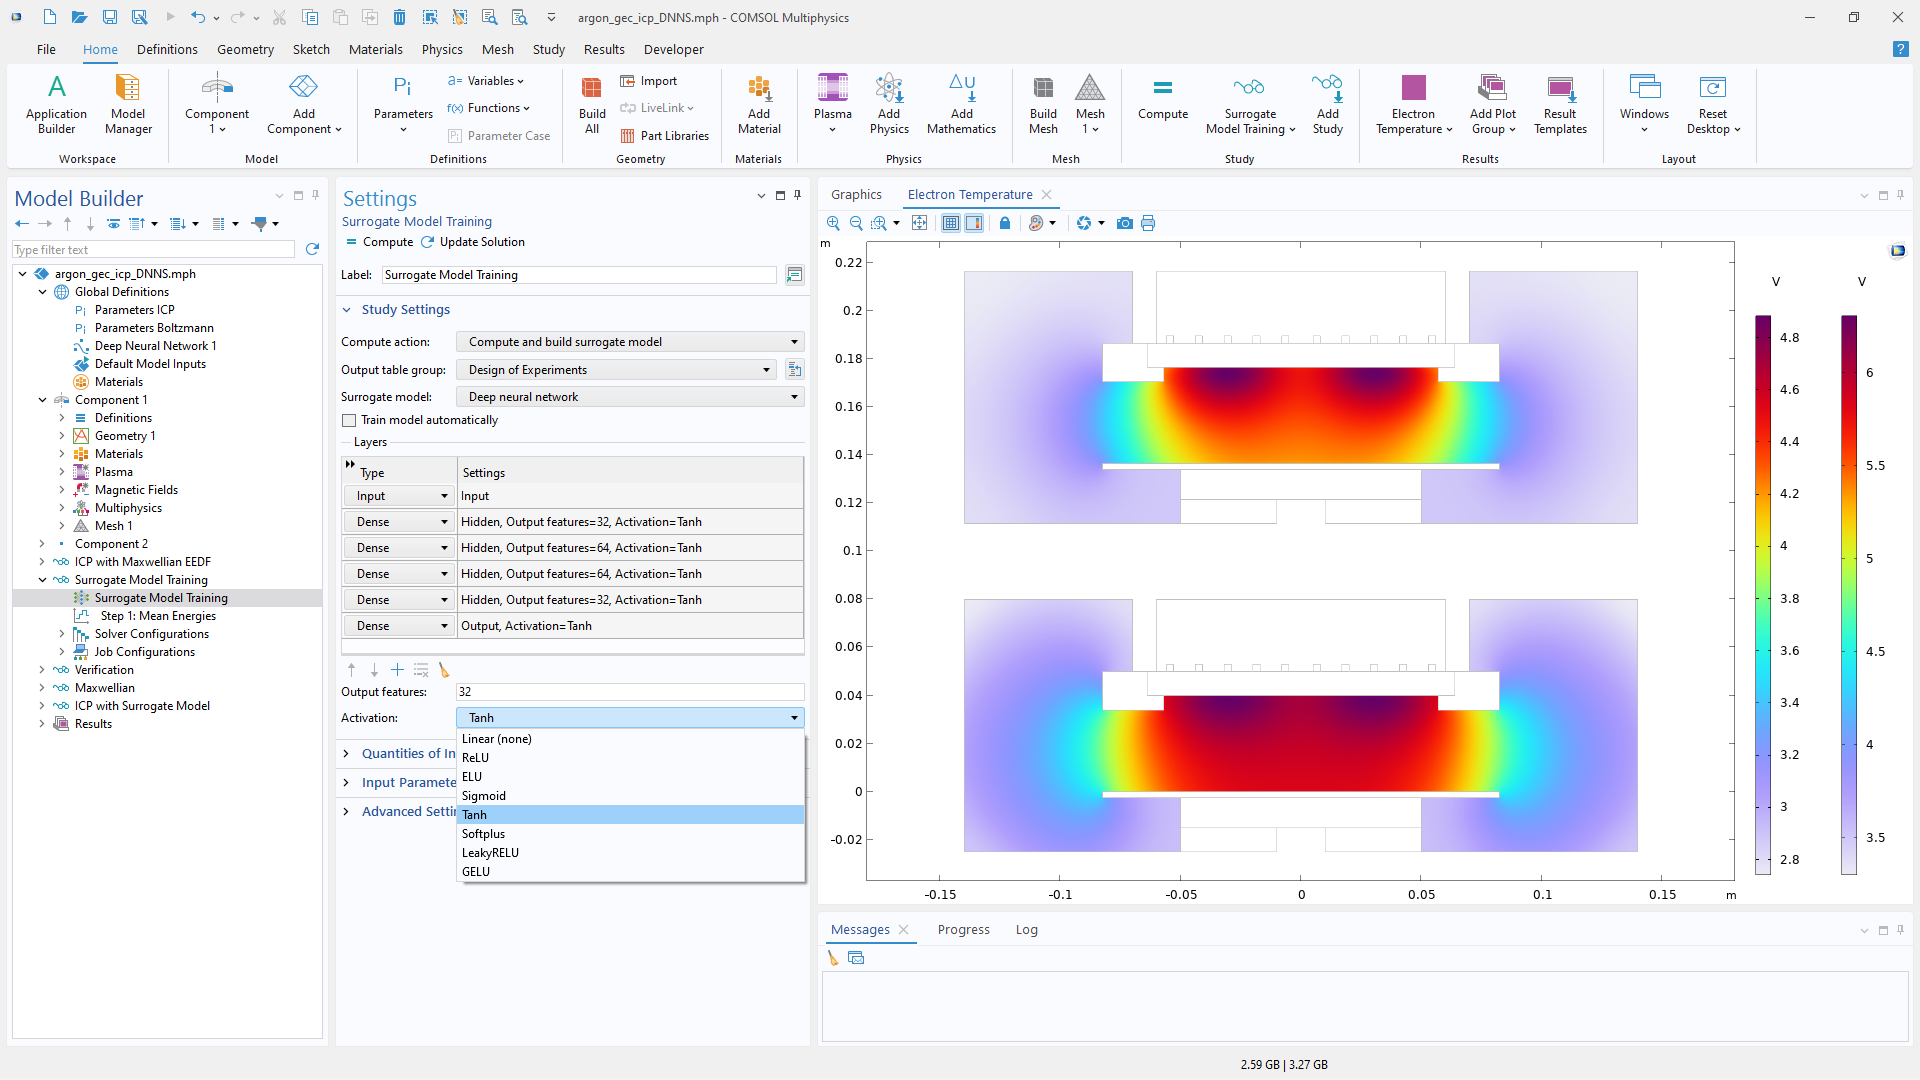This screenshot has width=1920, height=1080.
Task: Select Deep Neural Network 1 tree node
Action: [155, 346]
